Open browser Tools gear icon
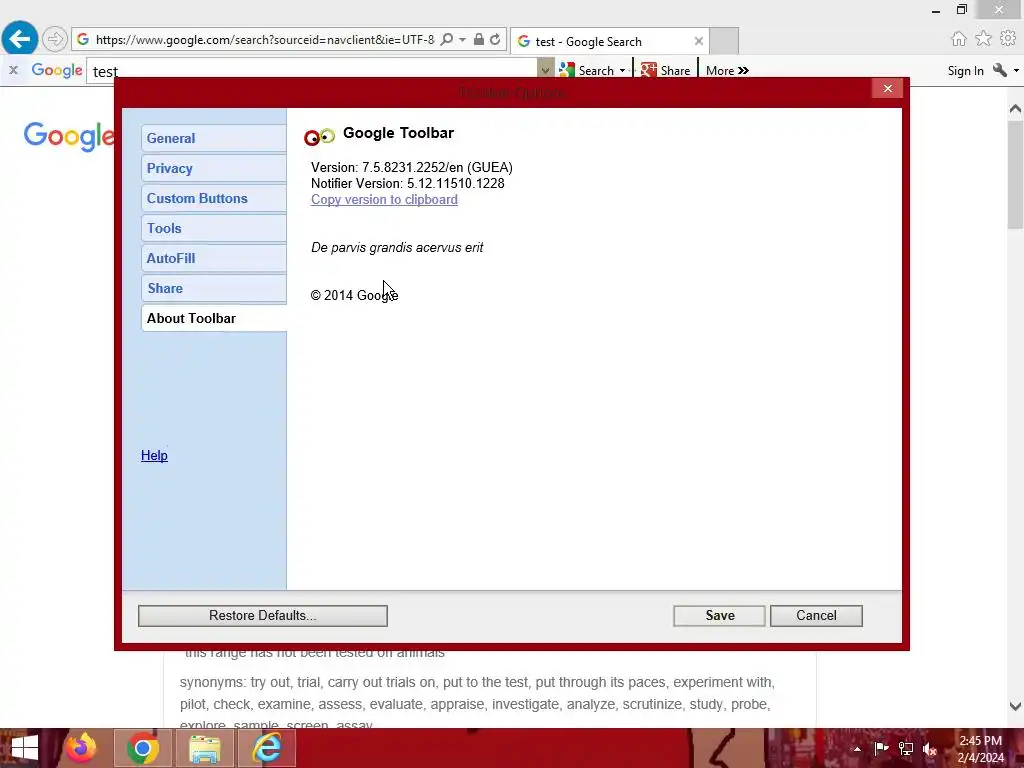Viewport: 1024px width, 768px height. [1008, 39]
